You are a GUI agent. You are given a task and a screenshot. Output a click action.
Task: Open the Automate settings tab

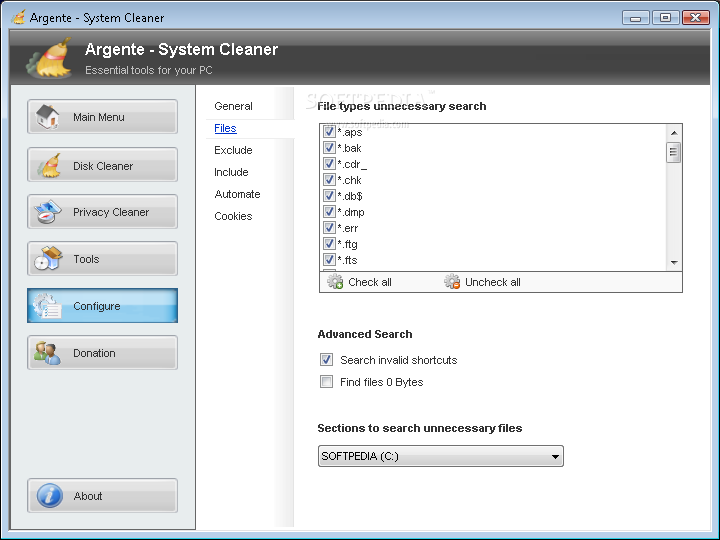point(237,194)
